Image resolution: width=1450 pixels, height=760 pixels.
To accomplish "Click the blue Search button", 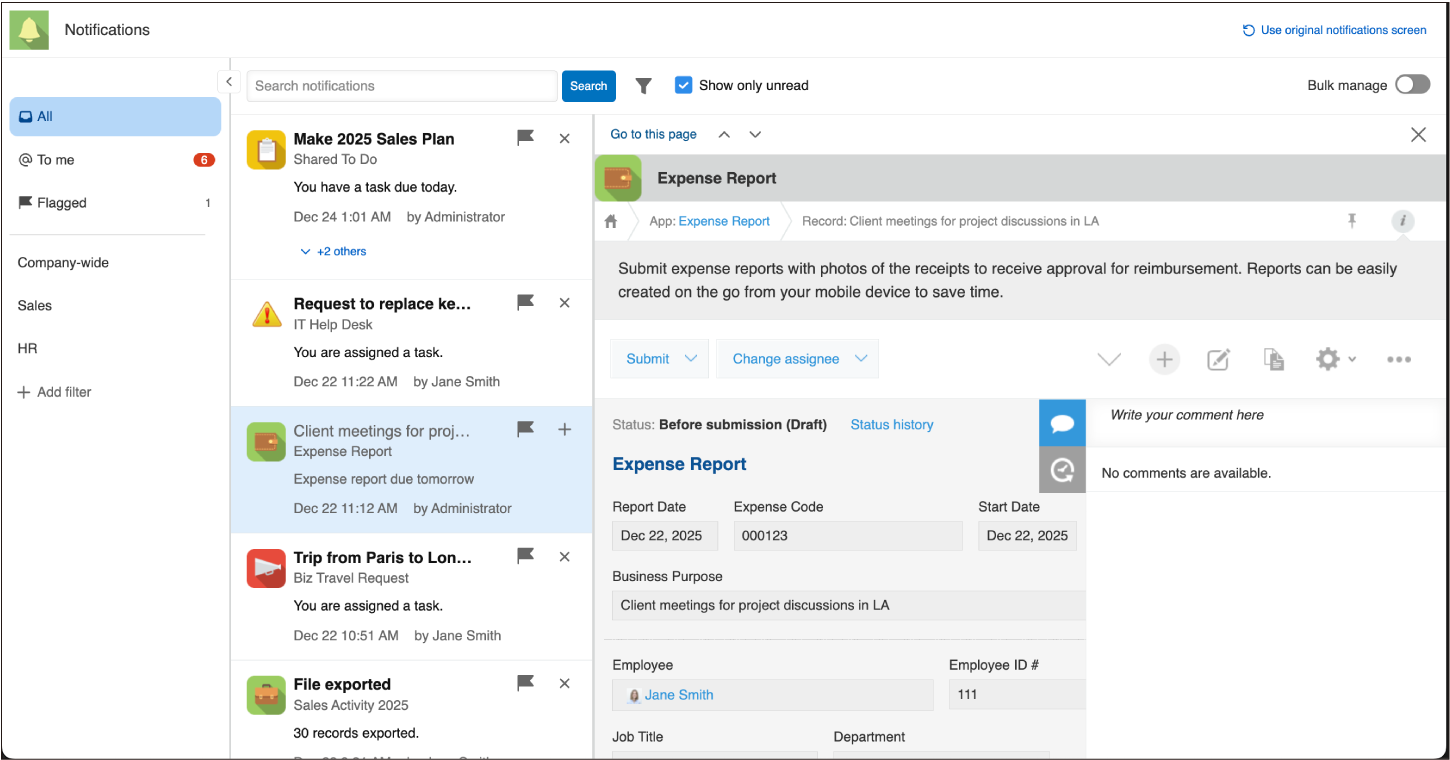I will coord(588,86).
